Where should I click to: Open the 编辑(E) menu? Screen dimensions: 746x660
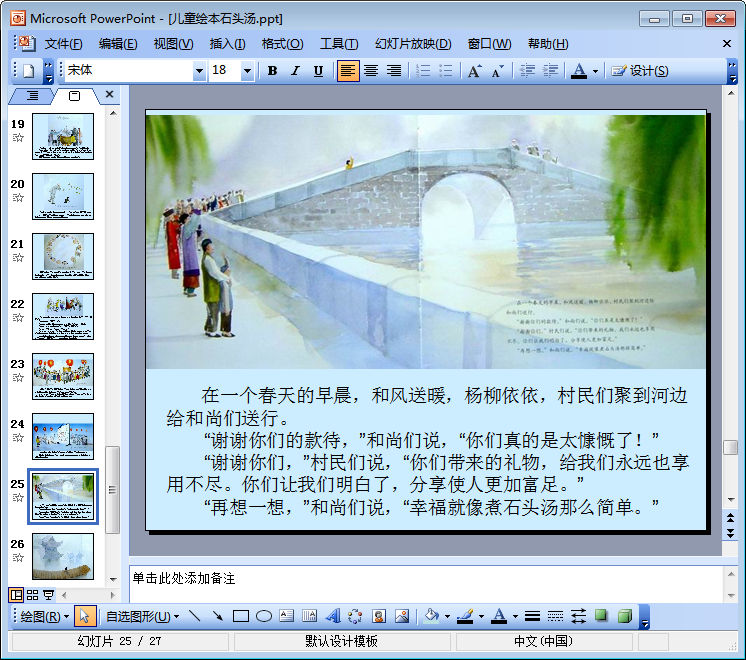118,44
